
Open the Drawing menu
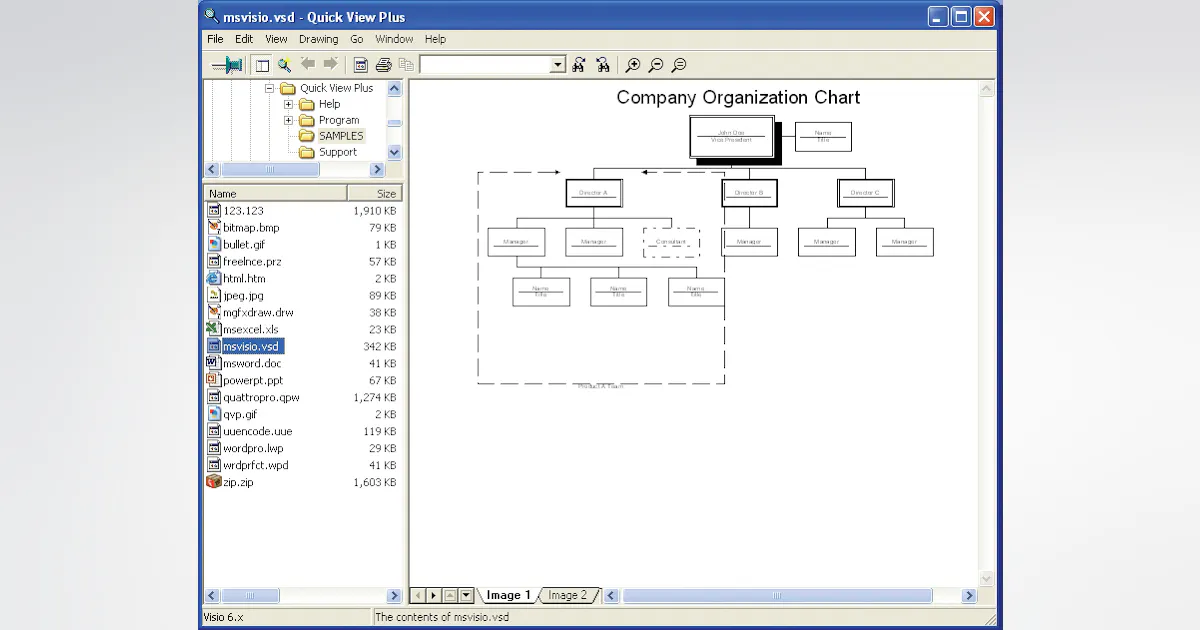(318, 39)
